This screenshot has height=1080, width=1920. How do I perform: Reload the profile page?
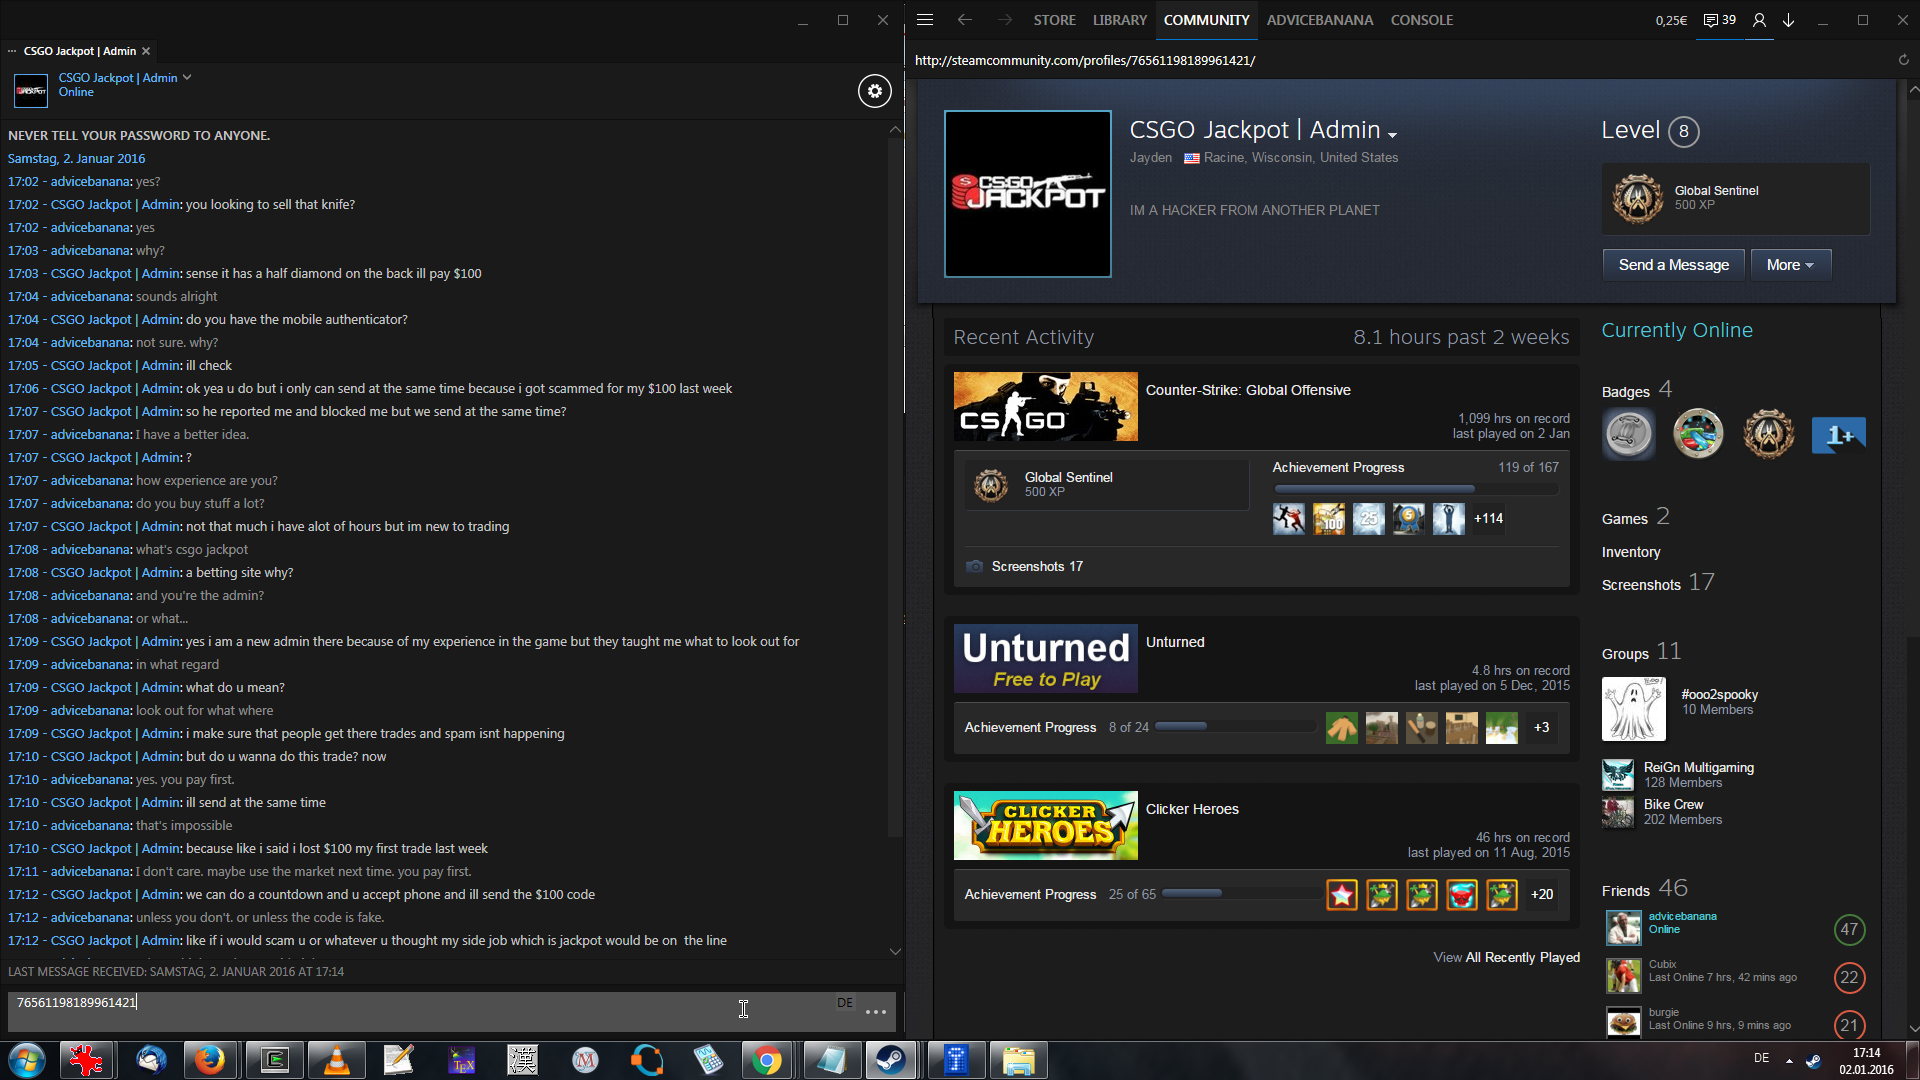pos(1903,60)
